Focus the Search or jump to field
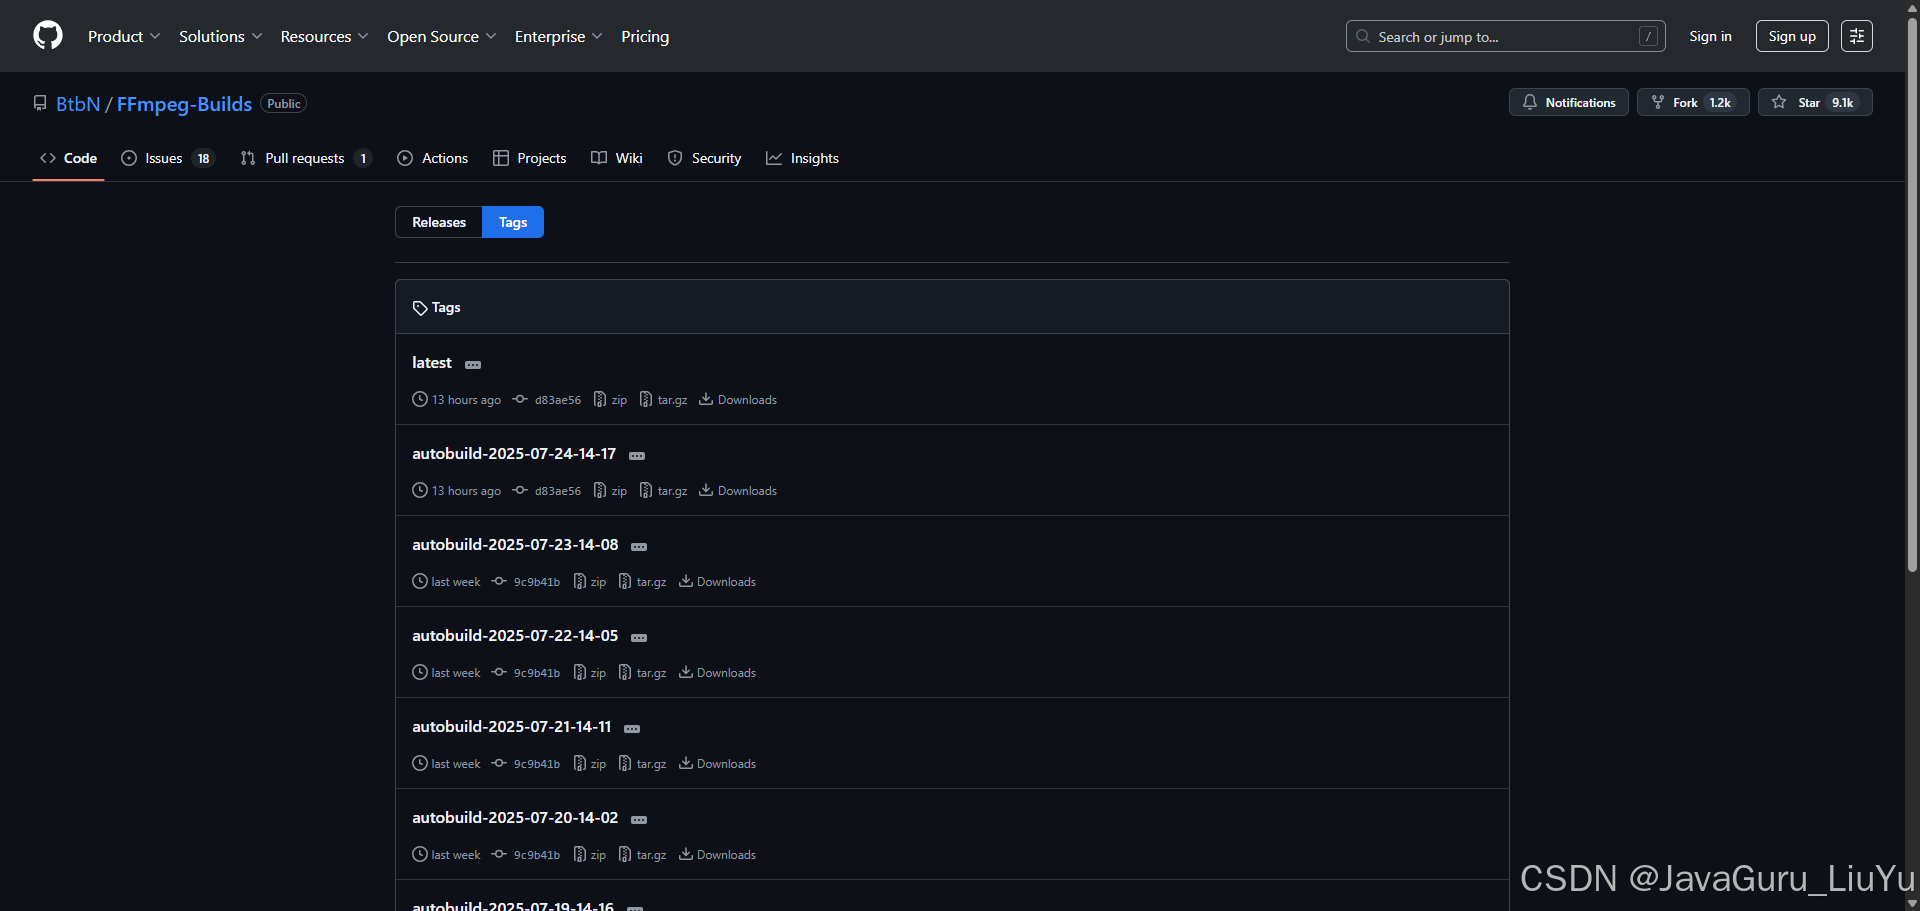The width and height of the screenshot is (1920, 911). [x=1506, y=36]
